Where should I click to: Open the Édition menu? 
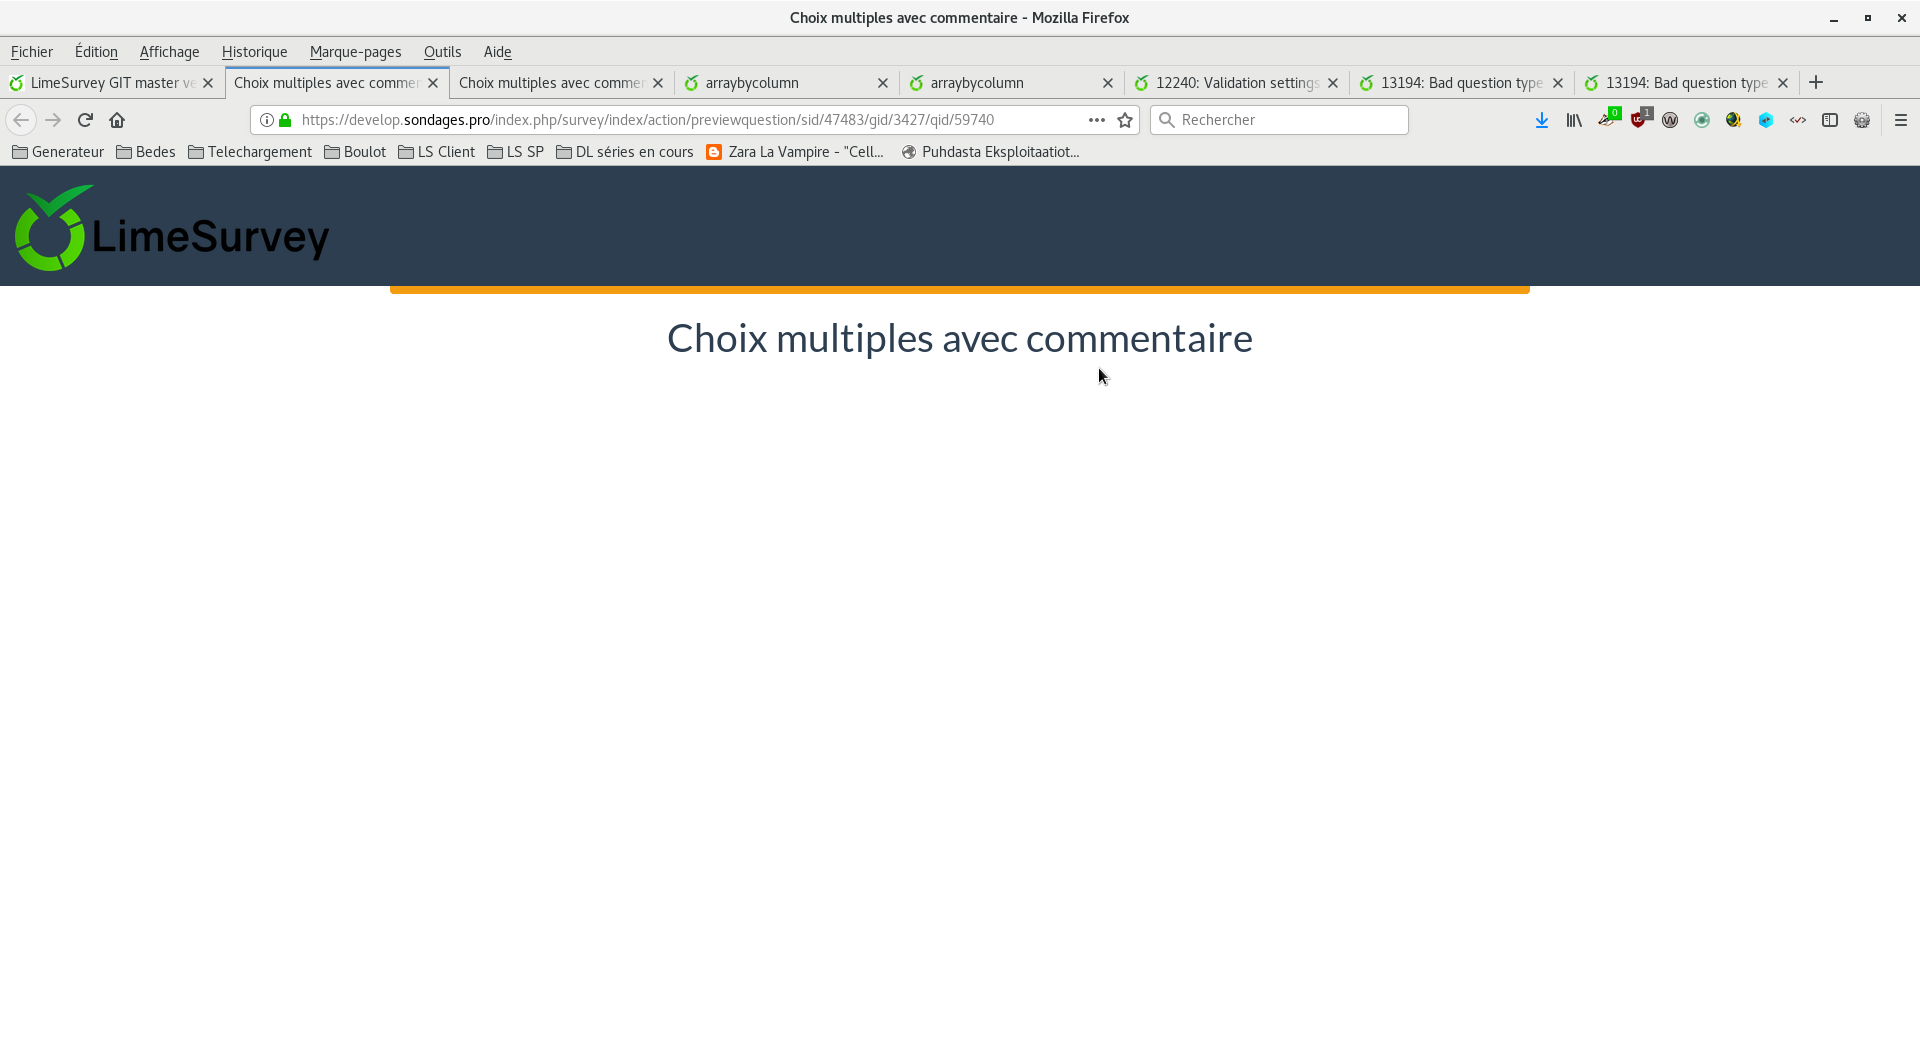pos(96,52)
